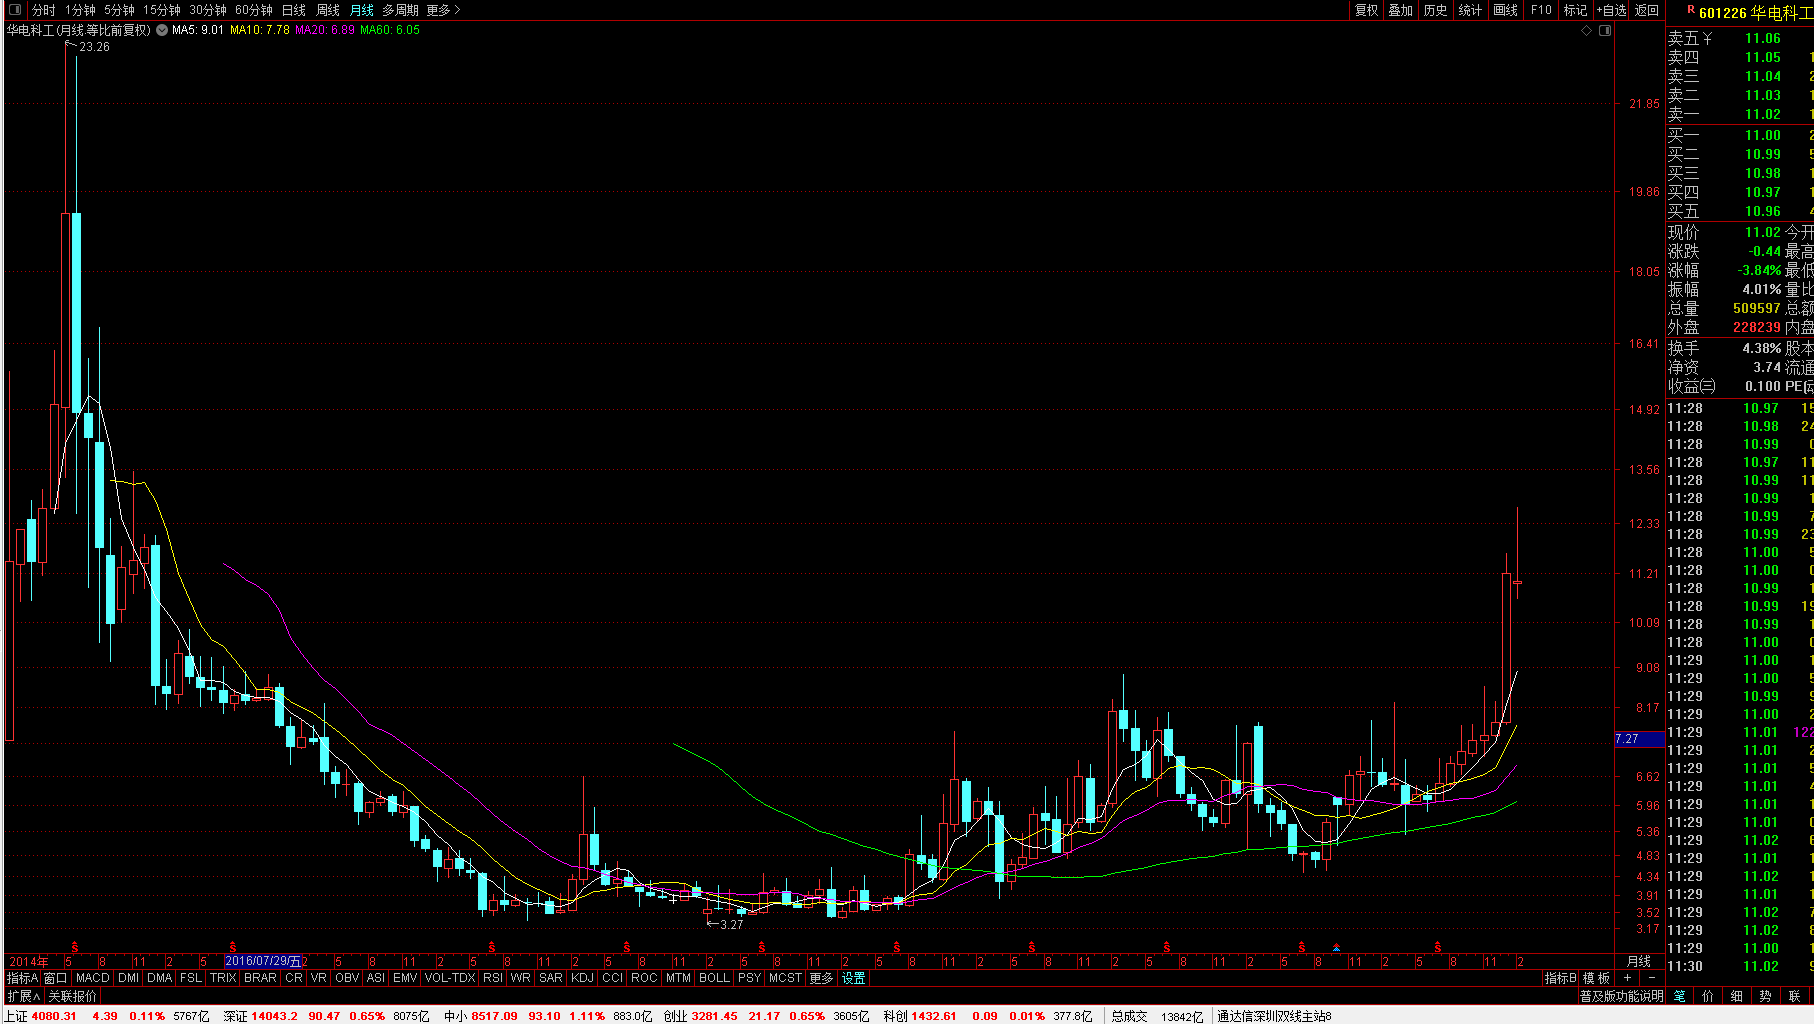Expand 更多 periods dropdown at top
Screen dimensions: 1814x1024
(443, 10)
